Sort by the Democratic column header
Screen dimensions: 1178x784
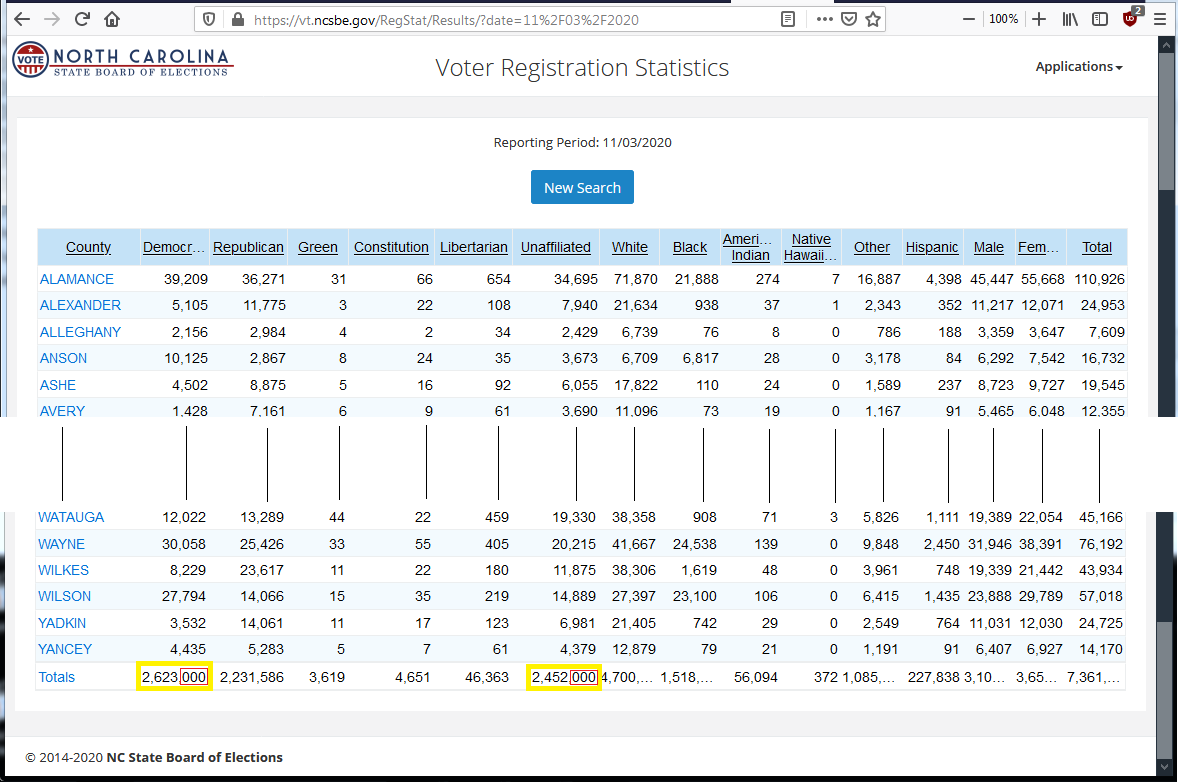pos(174,247)
